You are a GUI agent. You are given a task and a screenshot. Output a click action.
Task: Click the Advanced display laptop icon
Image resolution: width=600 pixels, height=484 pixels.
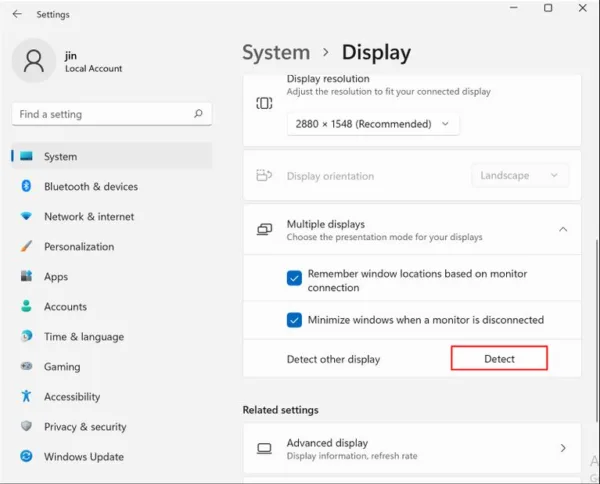[264, 448]
